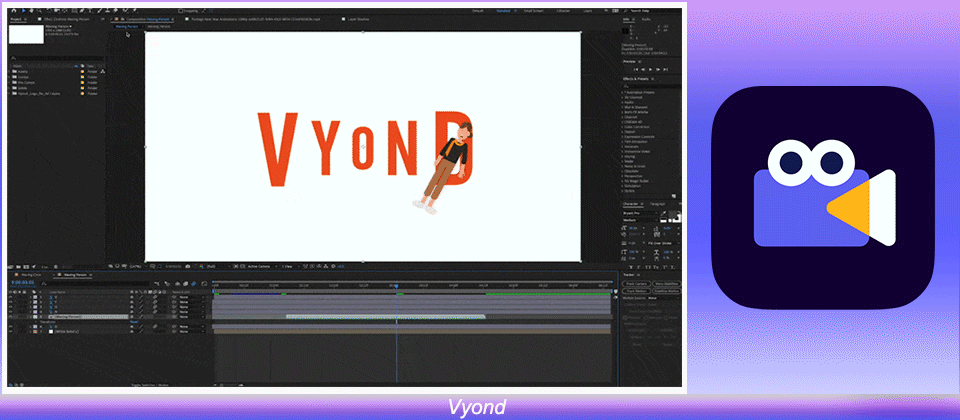Click the composition mini-flowchart icon

pyautogui.click(x=158, y=283)
